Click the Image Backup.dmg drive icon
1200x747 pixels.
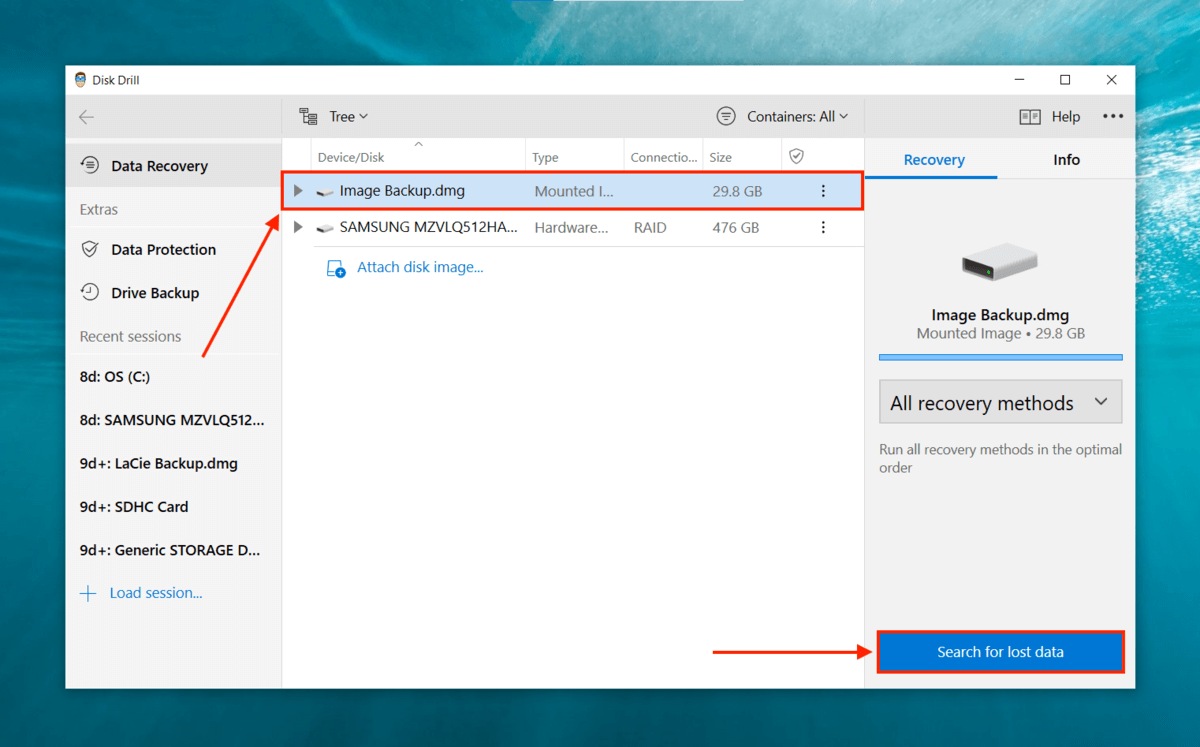coord(325,192)
